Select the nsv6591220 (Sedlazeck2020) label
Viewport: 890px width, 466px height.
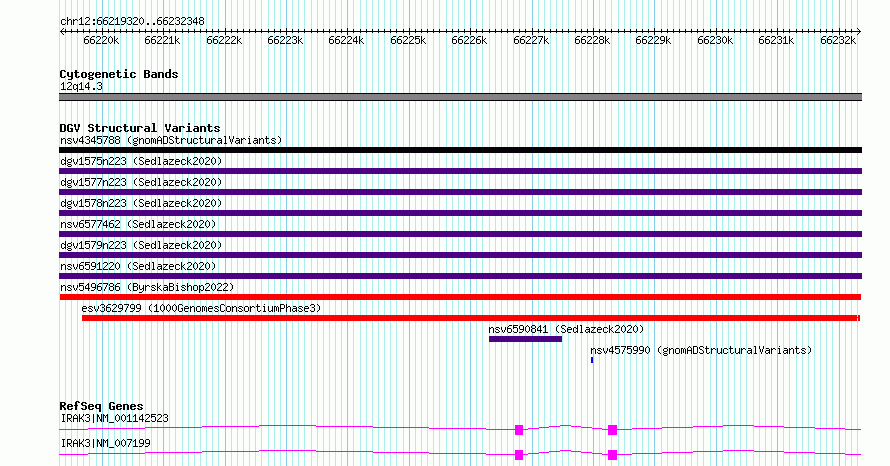coord(138,266)
